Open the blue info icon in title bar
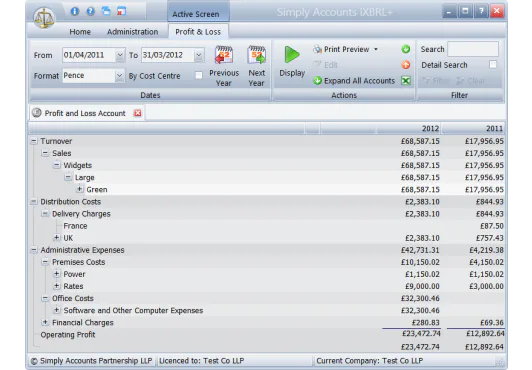 pyautogui.click(x=75, y=11)
